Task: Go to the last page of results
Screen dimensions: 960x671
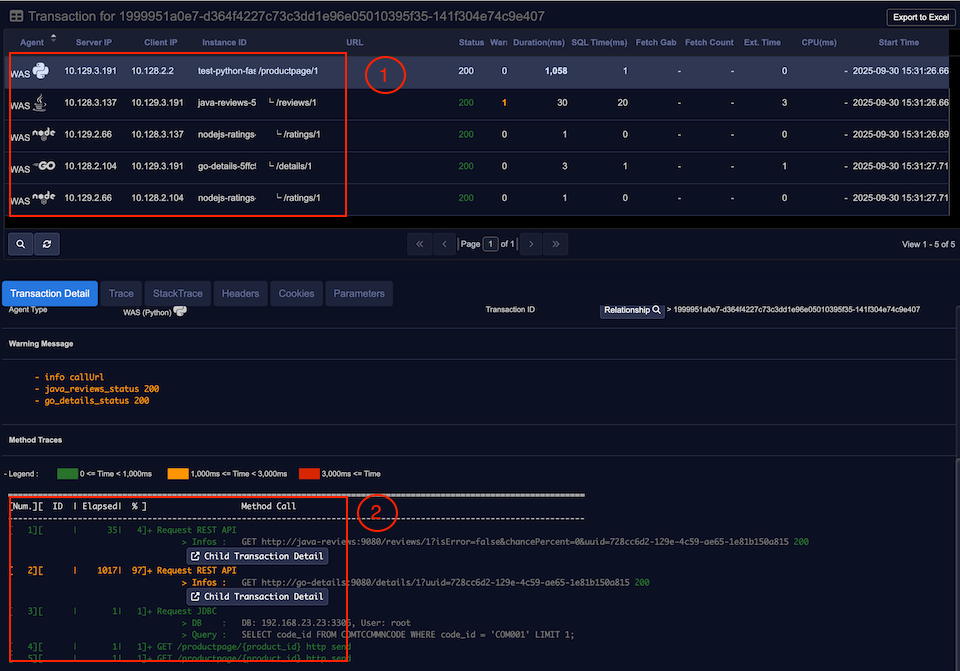Action: 556,244
